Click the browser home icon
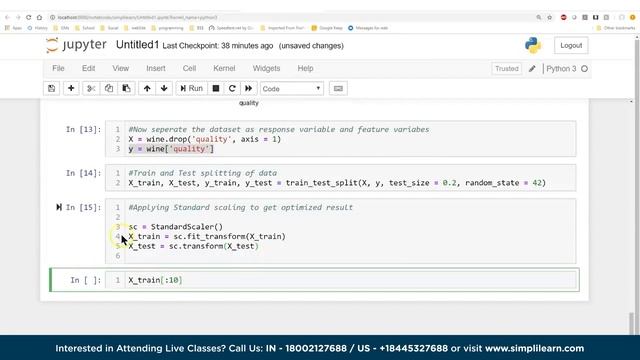This screenshot has height=360, width=640. (39, 18)
